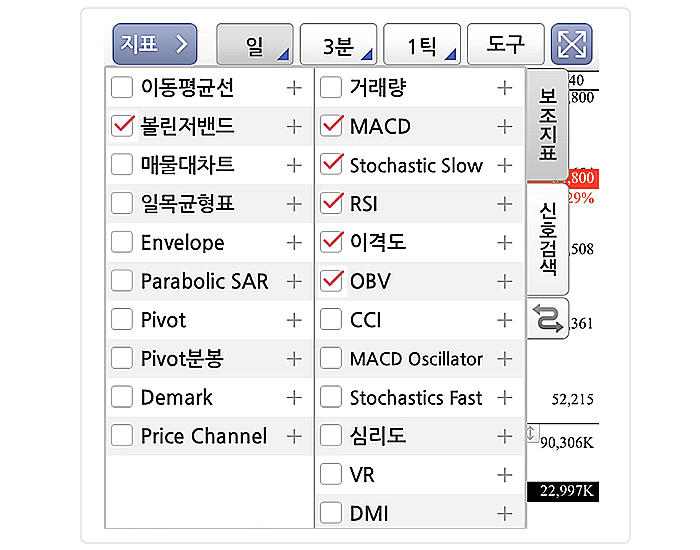The image size is (700, 550).
Task: Switch to the 신호검색 side tab
Action: (547, 238)
